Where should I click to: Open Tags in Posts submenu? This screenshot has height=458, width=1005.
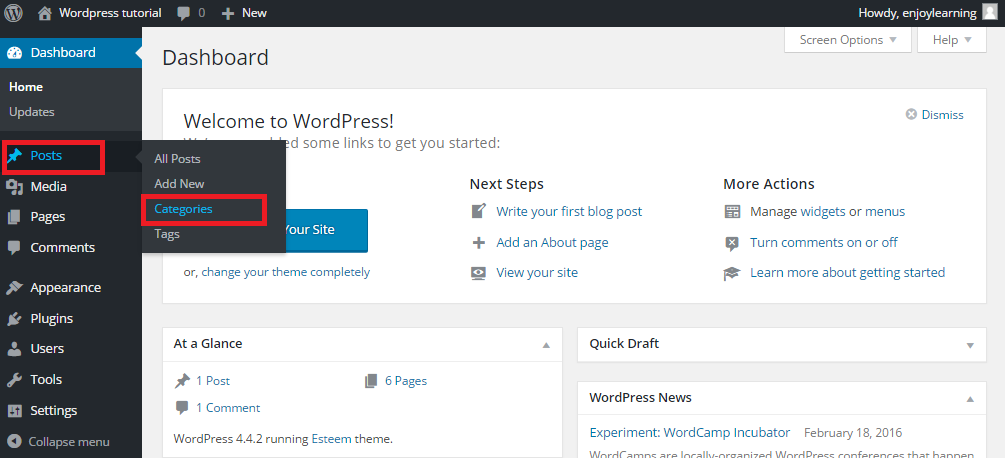point(167,234)
